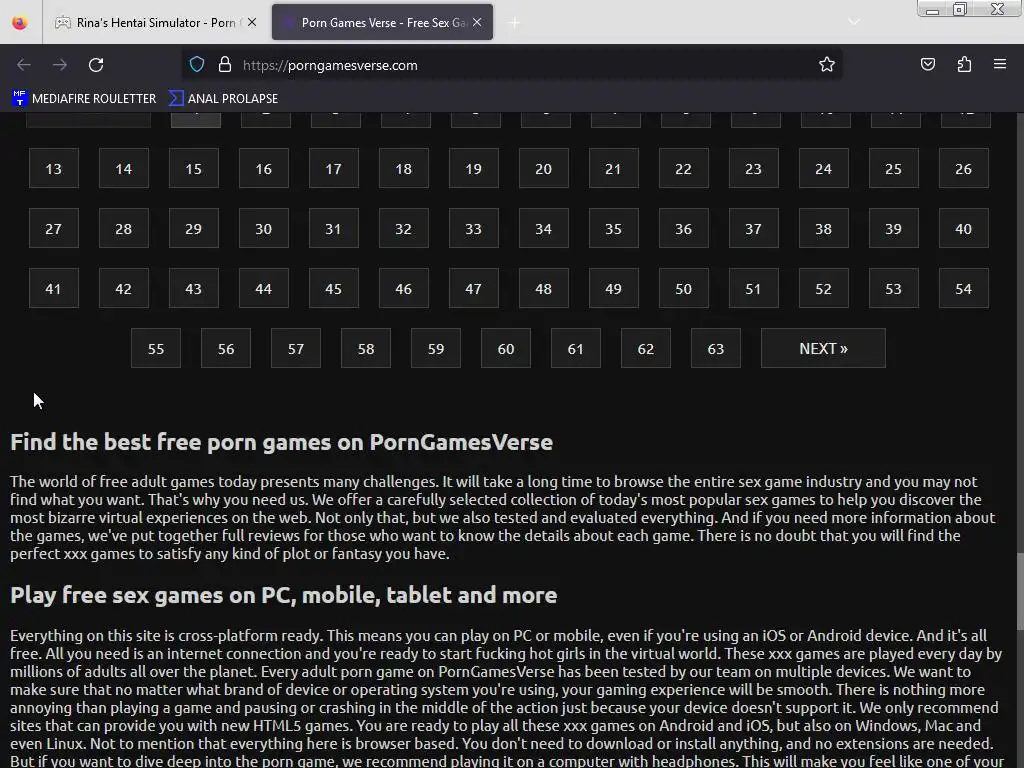Viewport: 1024px width, 768px height.
Task: Click the Firefox logo icon
Action: [20, 22]
